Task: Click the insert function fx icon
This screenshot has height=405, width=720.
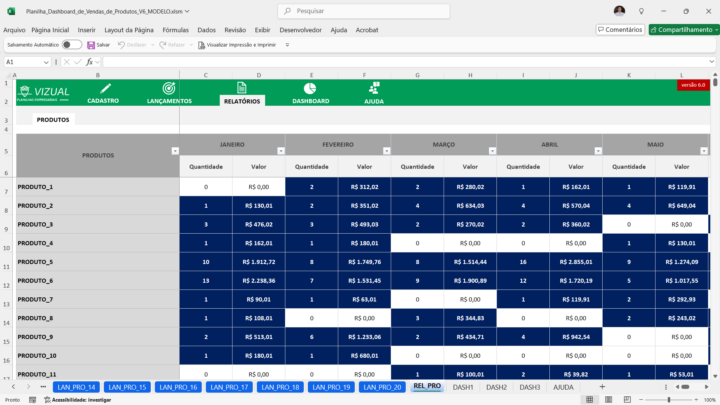Action: [88, 62]
